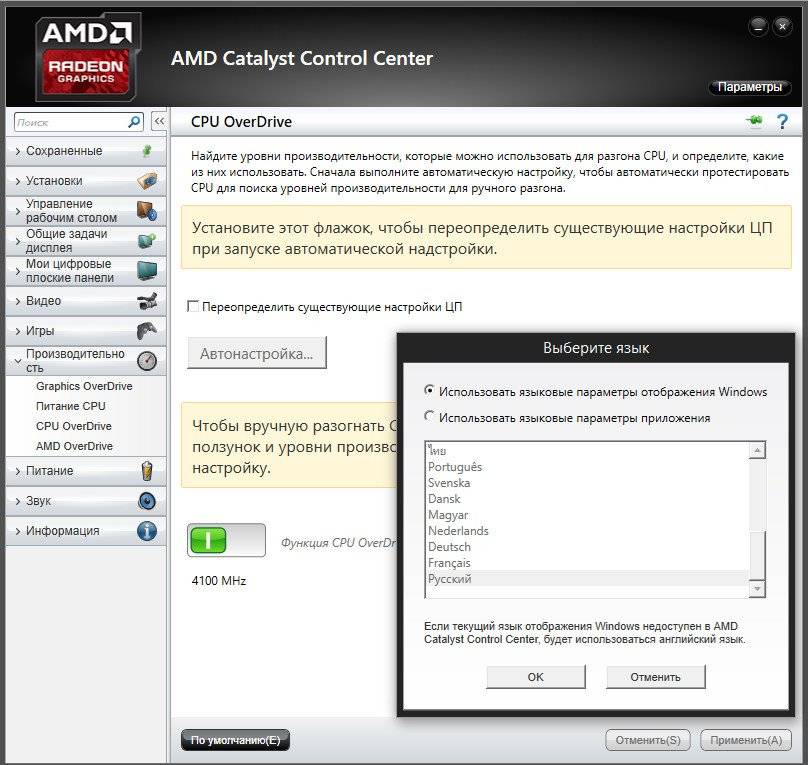
Task: Click the performance gauge icon
Action: [147, 361]
